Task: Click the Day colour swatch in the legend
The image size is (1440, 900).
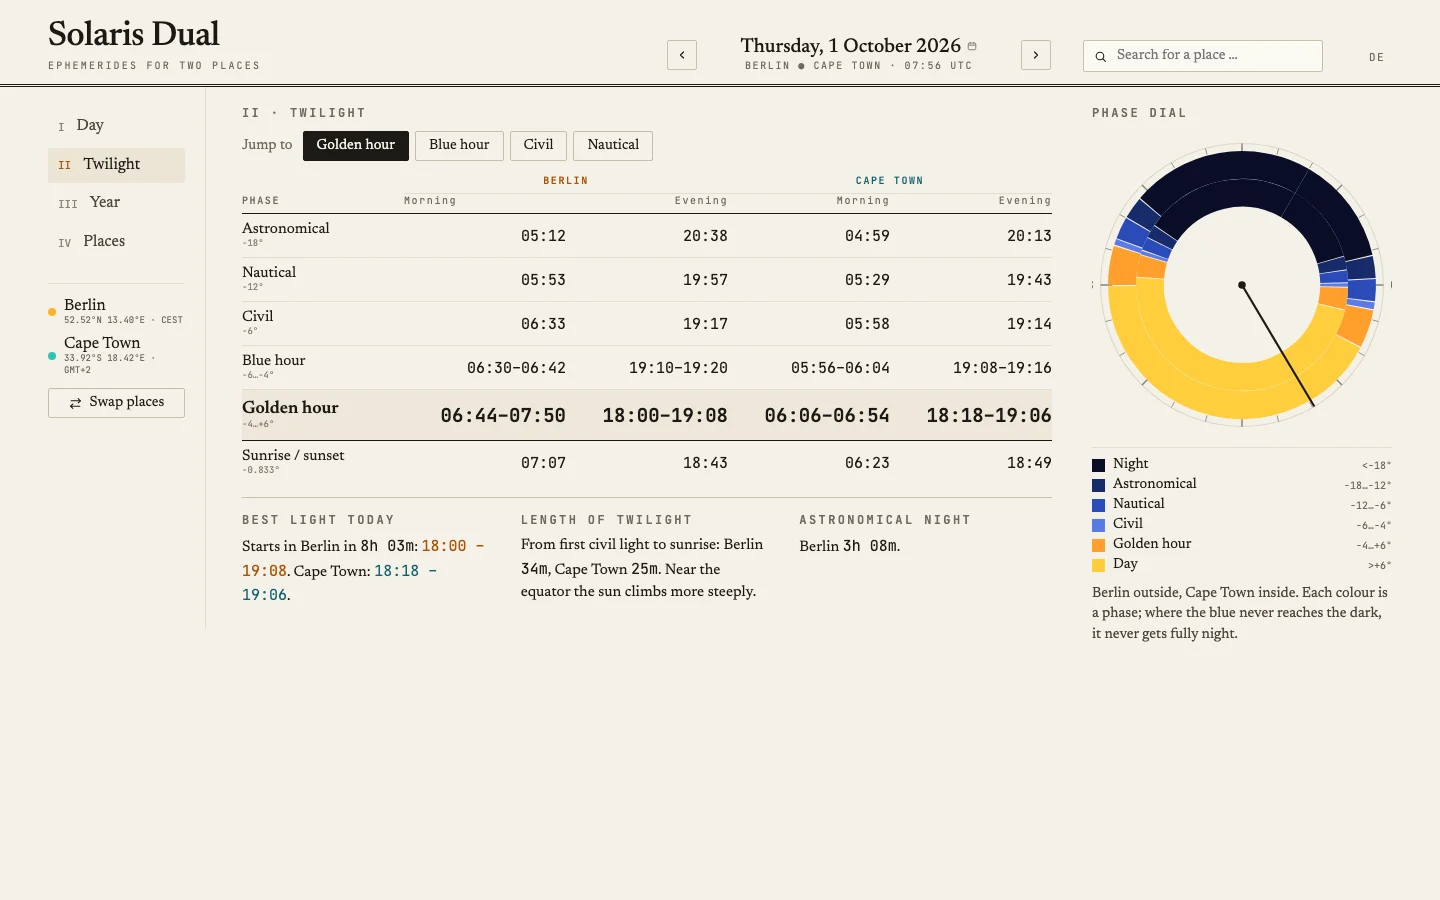Action: click(x=1098, y=565)
